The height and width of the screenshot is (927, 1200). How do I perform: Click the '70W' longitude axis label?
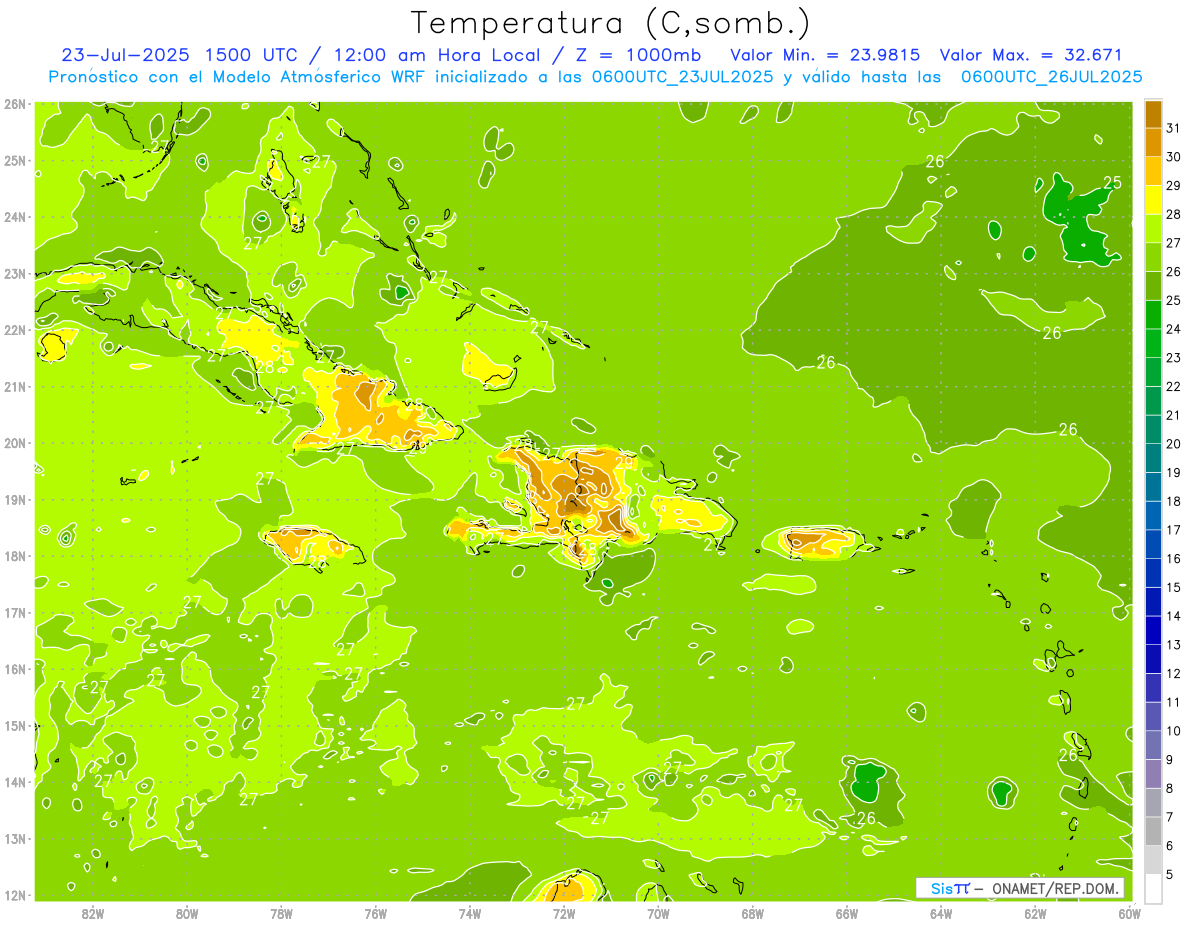coord(658,913)
